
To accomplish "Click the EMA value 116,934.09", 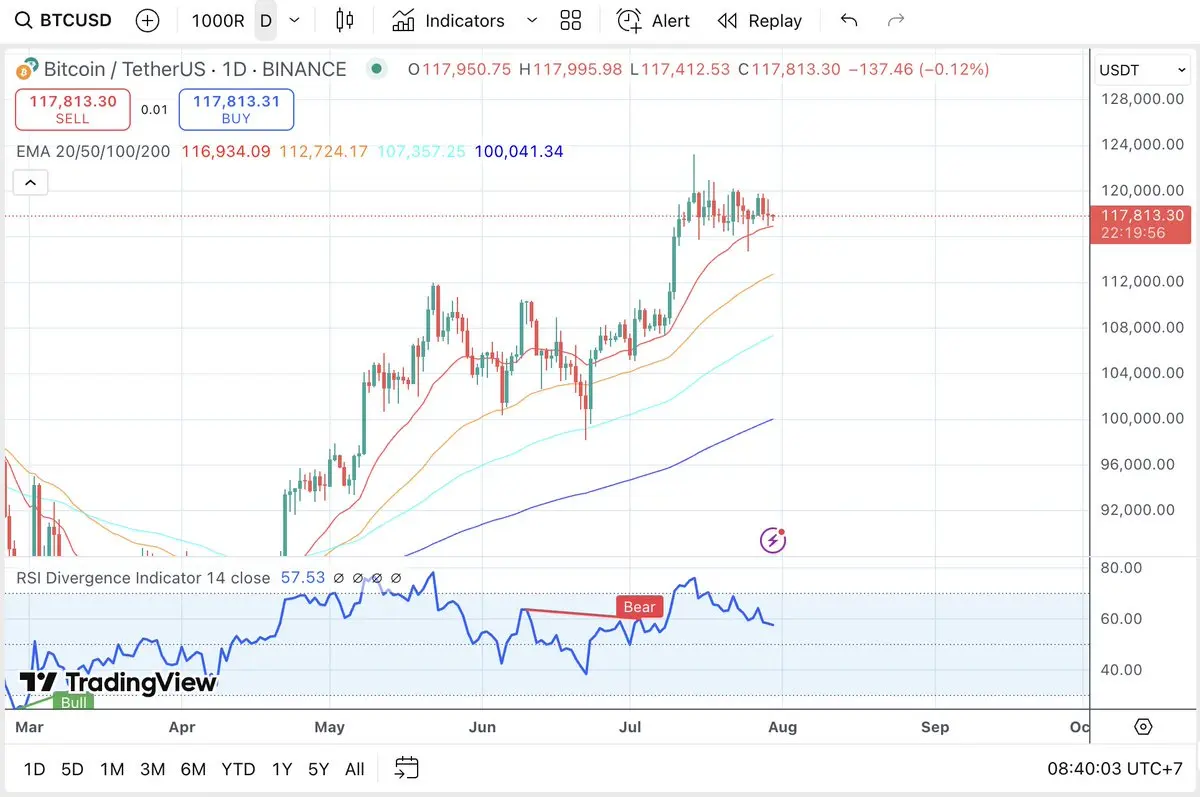I will click(225, 152).
